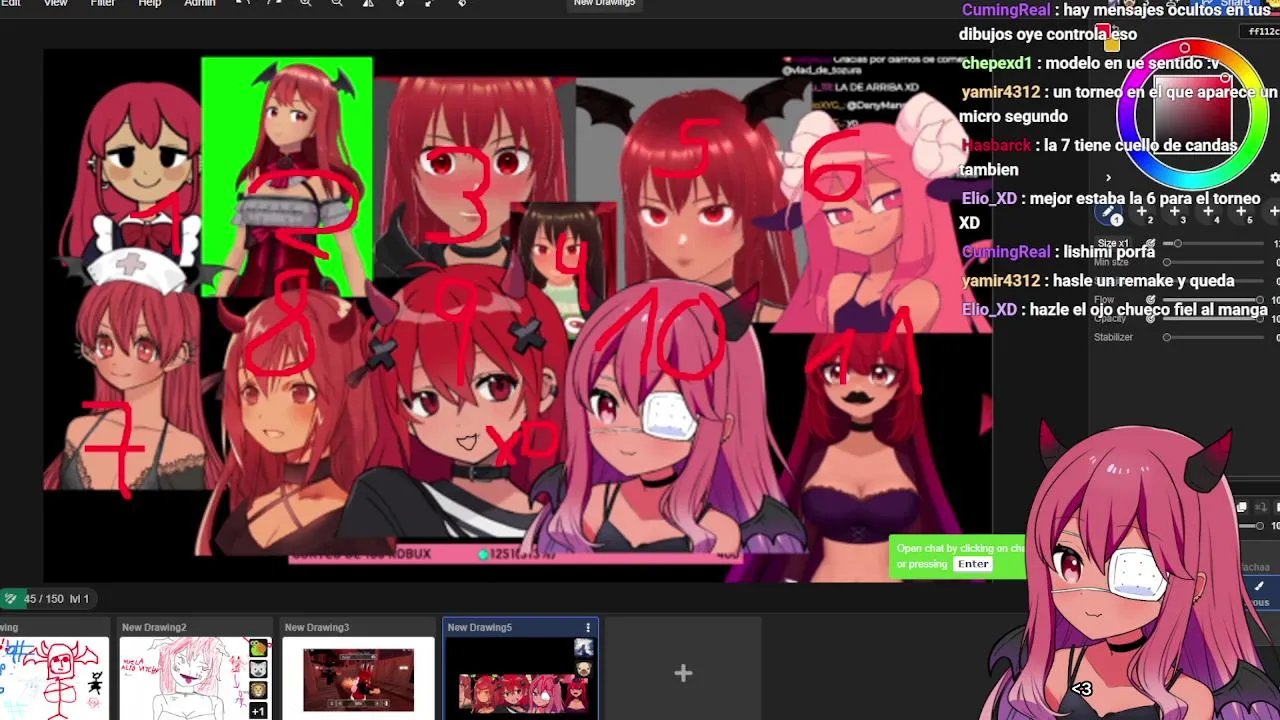
Task: Open the View menu
Action: [55, 3]
